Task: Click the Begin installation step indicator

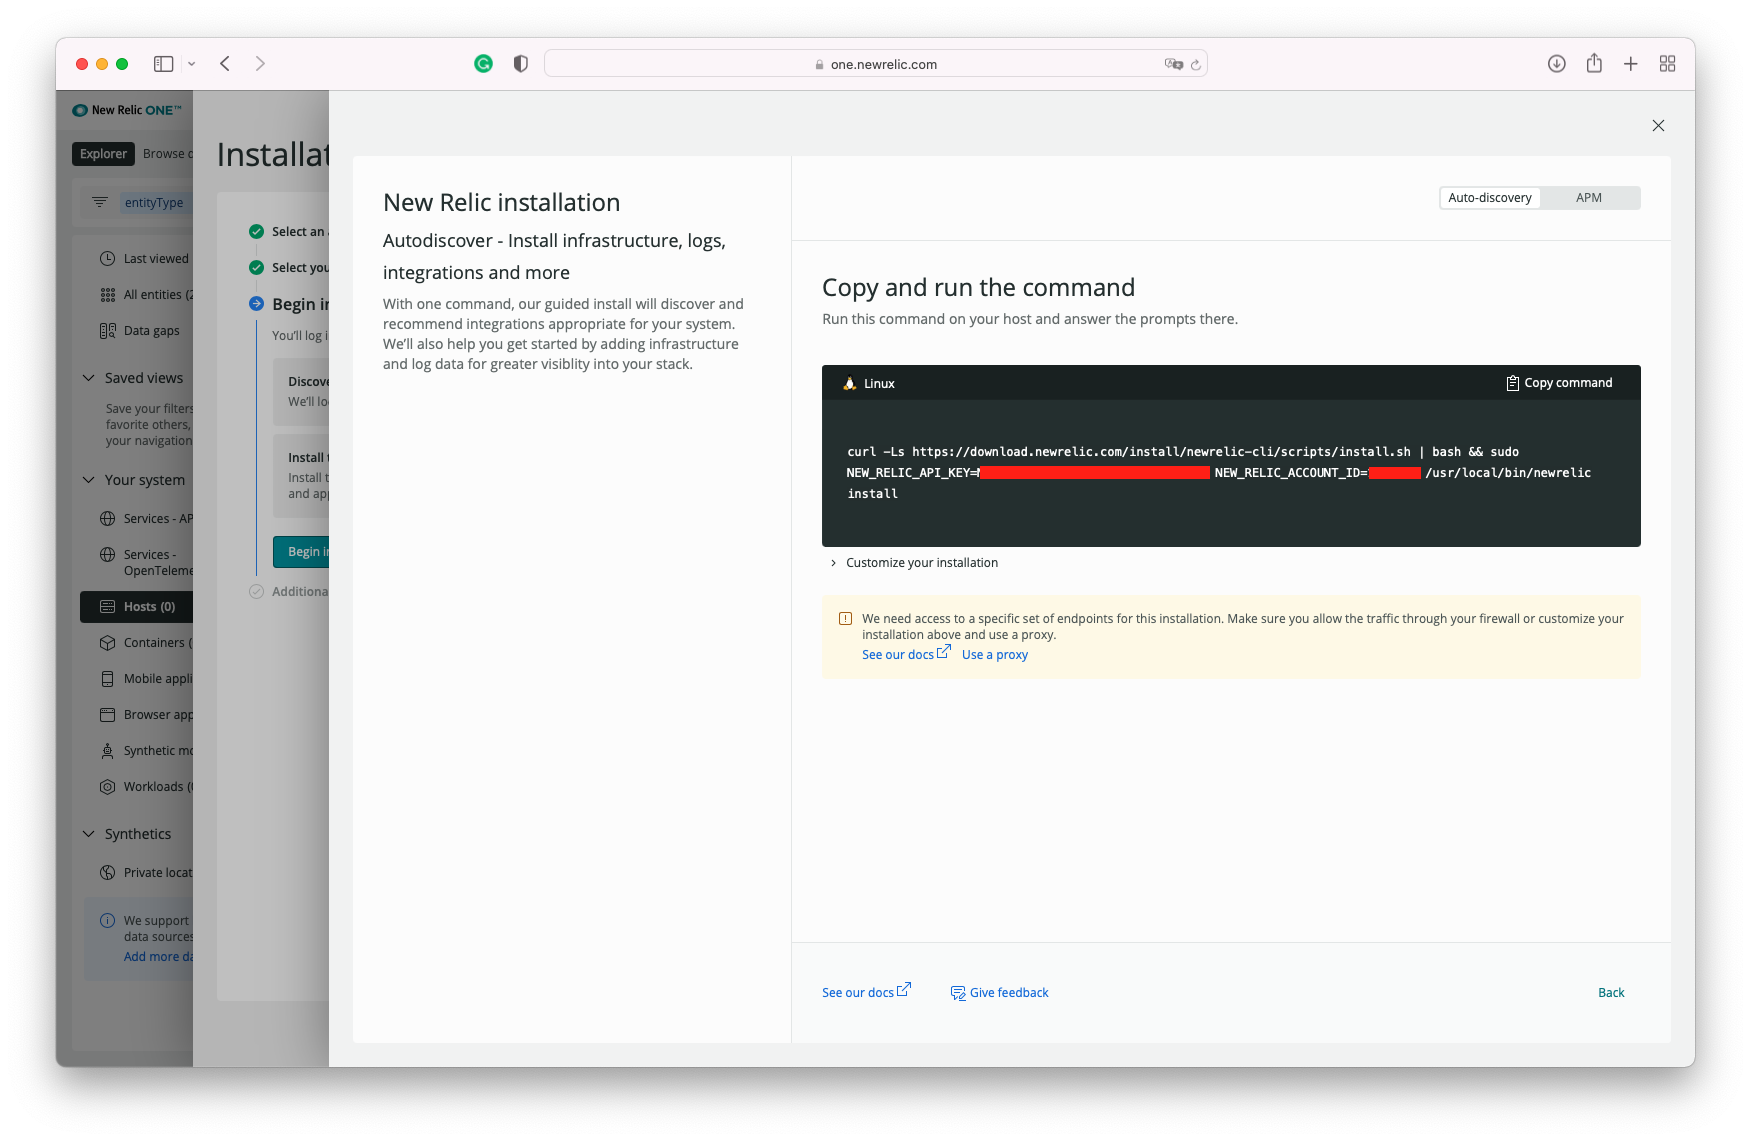Action: (256, 304)
